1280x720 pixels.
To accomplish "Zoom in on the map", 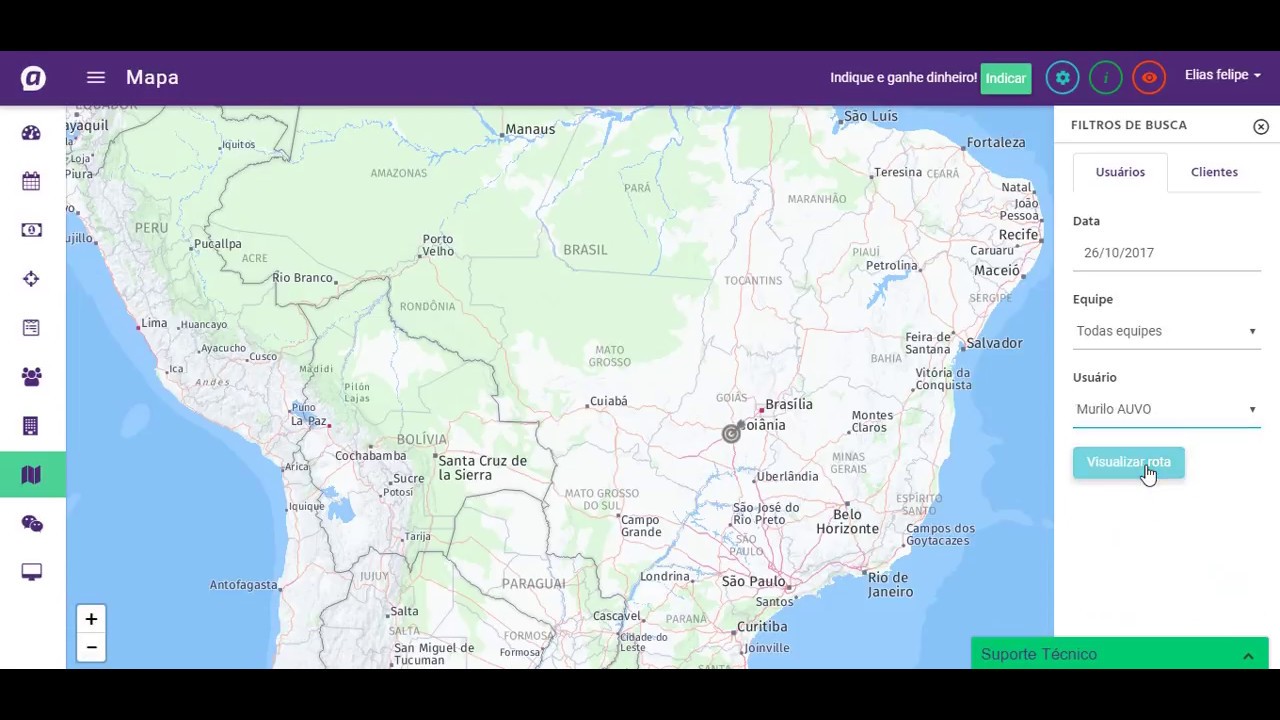I will [91, 619].
